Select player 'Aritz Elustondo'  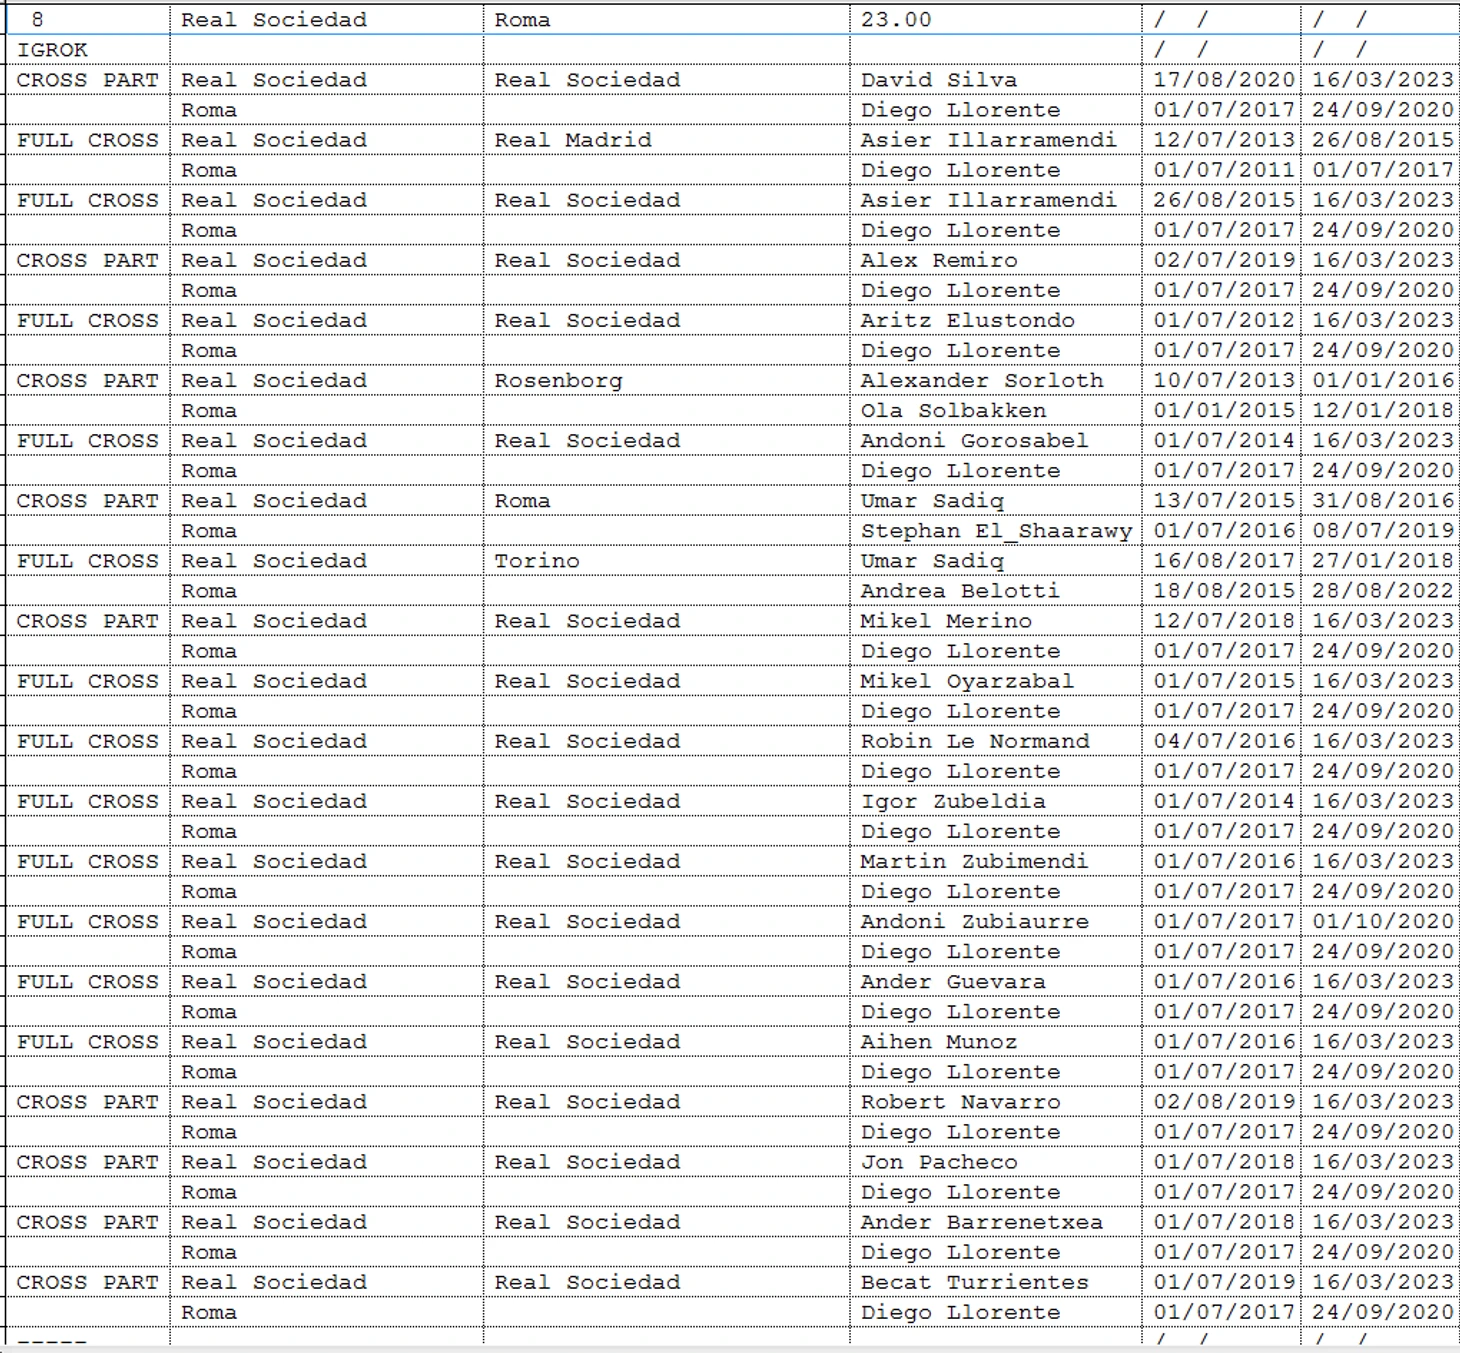click(968, 320)
